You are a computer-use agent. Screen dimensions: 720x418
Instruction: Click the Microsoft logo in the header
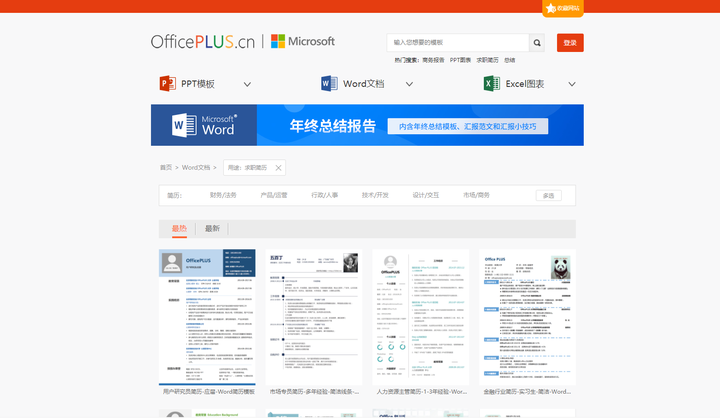[x=304, y=42]
